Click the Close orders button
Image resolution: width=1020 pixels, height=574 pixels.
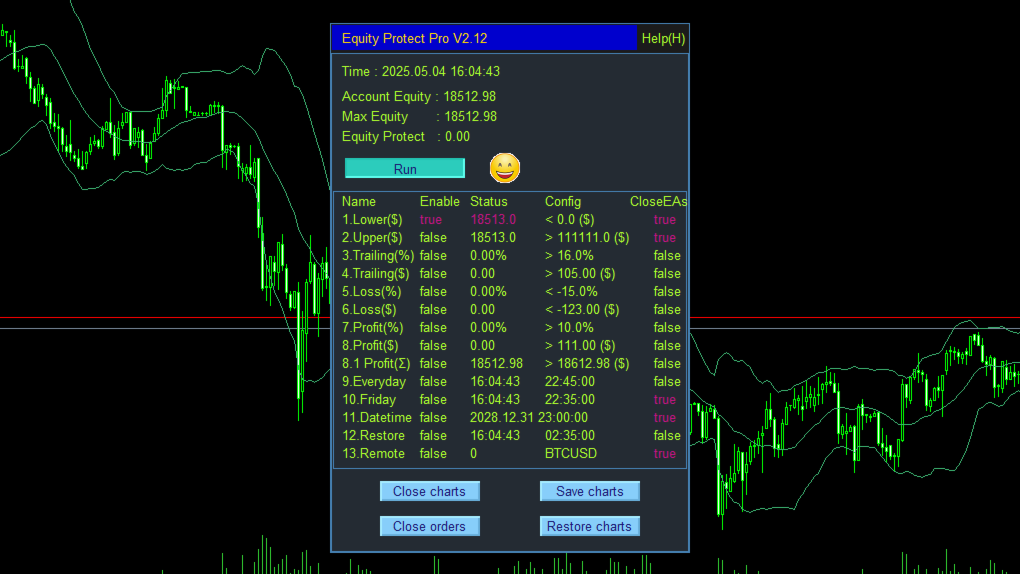point(429,526)
